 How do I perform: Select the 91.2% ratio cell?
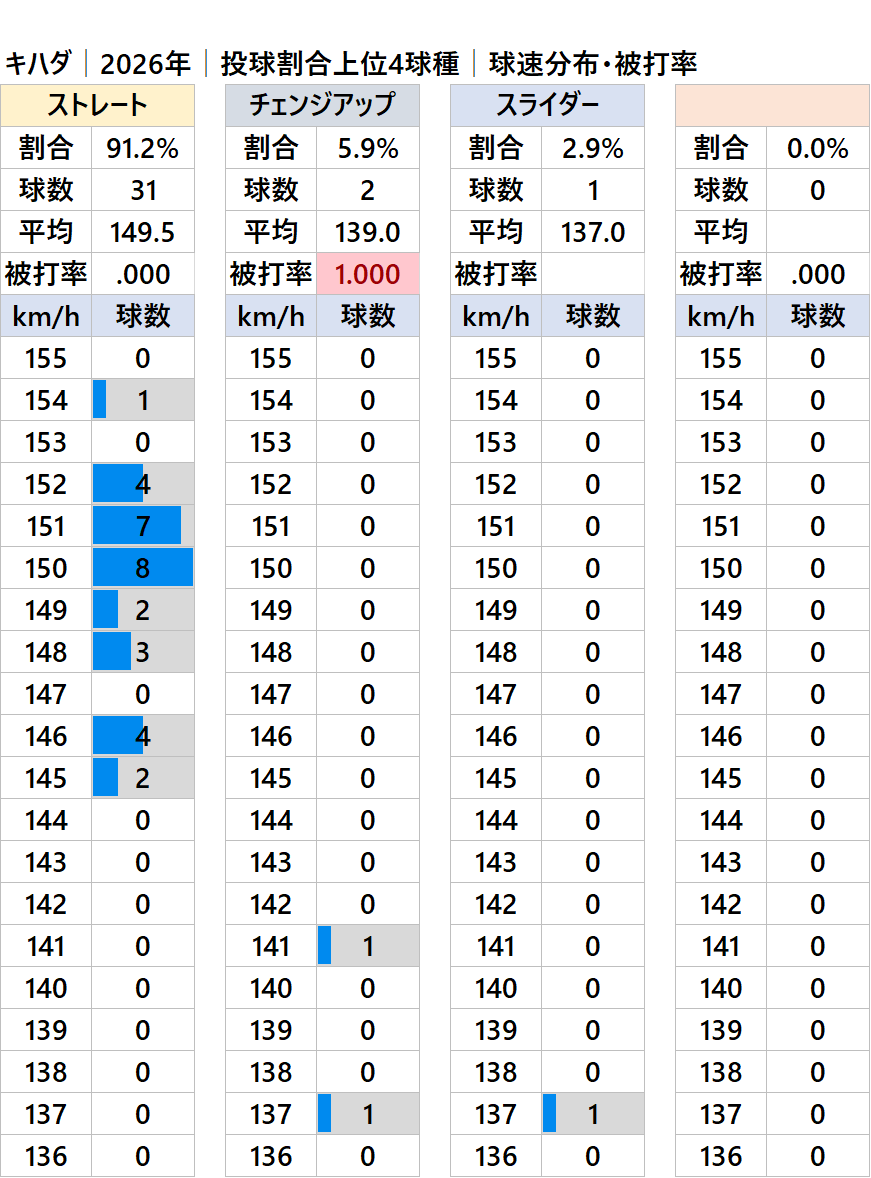142,149
